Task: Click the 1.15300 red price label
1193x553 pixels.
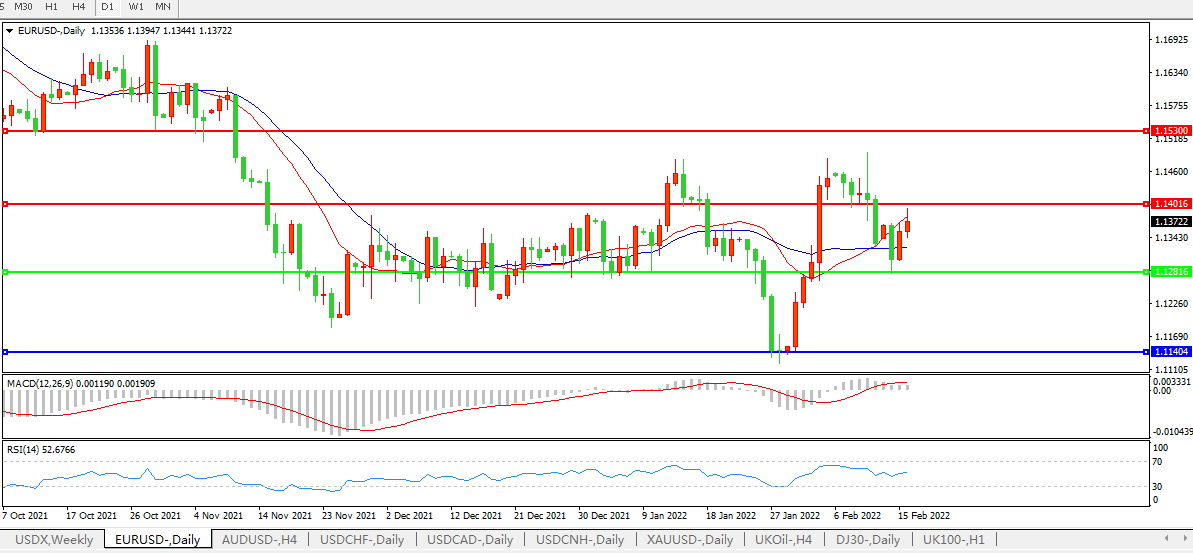Action: coord(1170,131)
